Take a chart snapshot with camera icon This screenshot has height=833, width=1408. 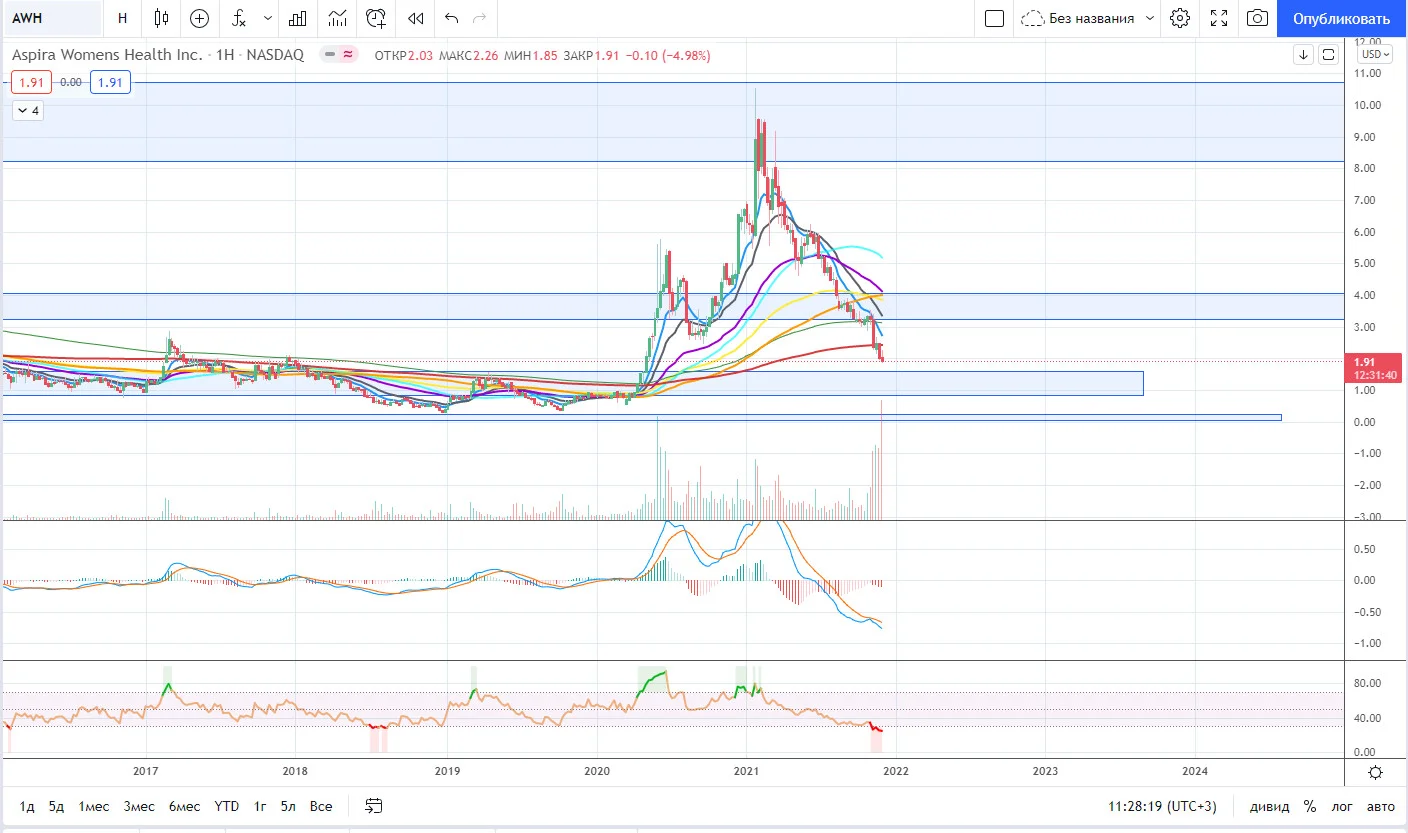[1258, 18]
